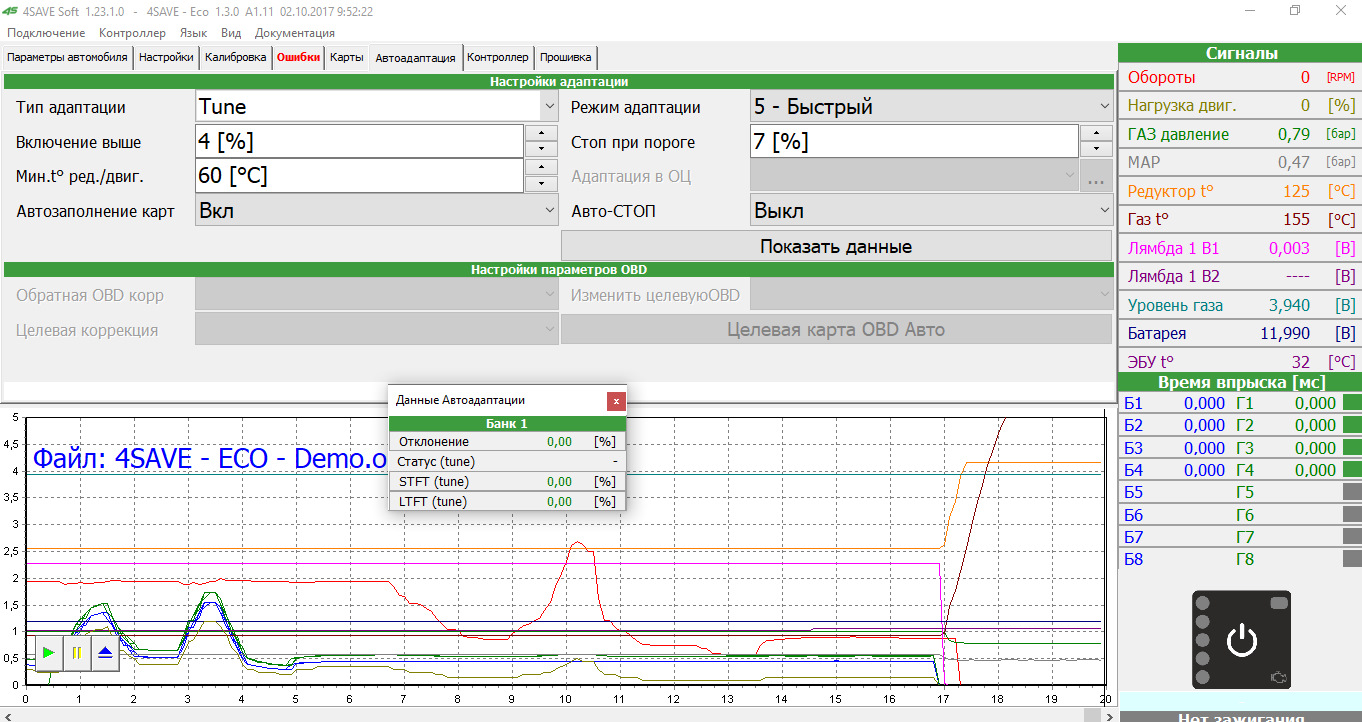Pause the graph playback

click(76, 653)
